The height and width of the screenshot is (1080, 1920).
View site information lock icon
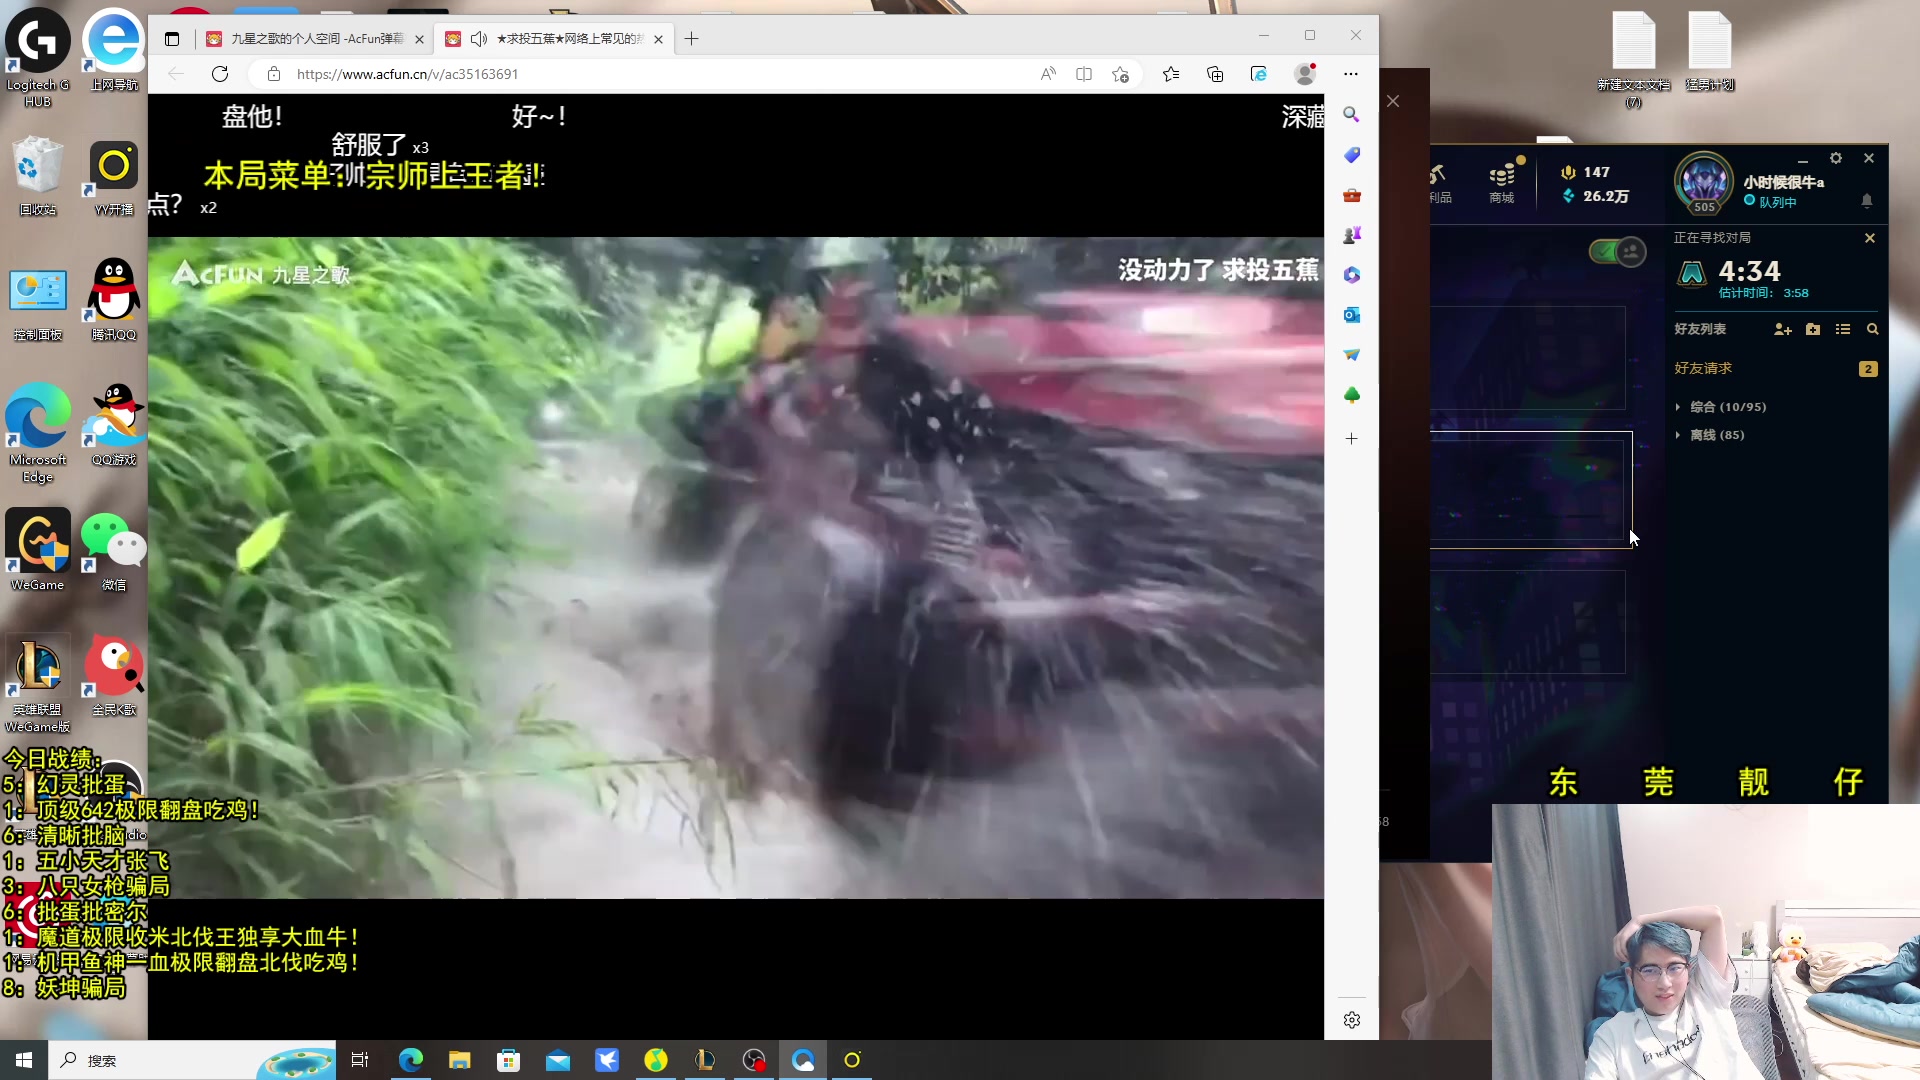point(273,74)
